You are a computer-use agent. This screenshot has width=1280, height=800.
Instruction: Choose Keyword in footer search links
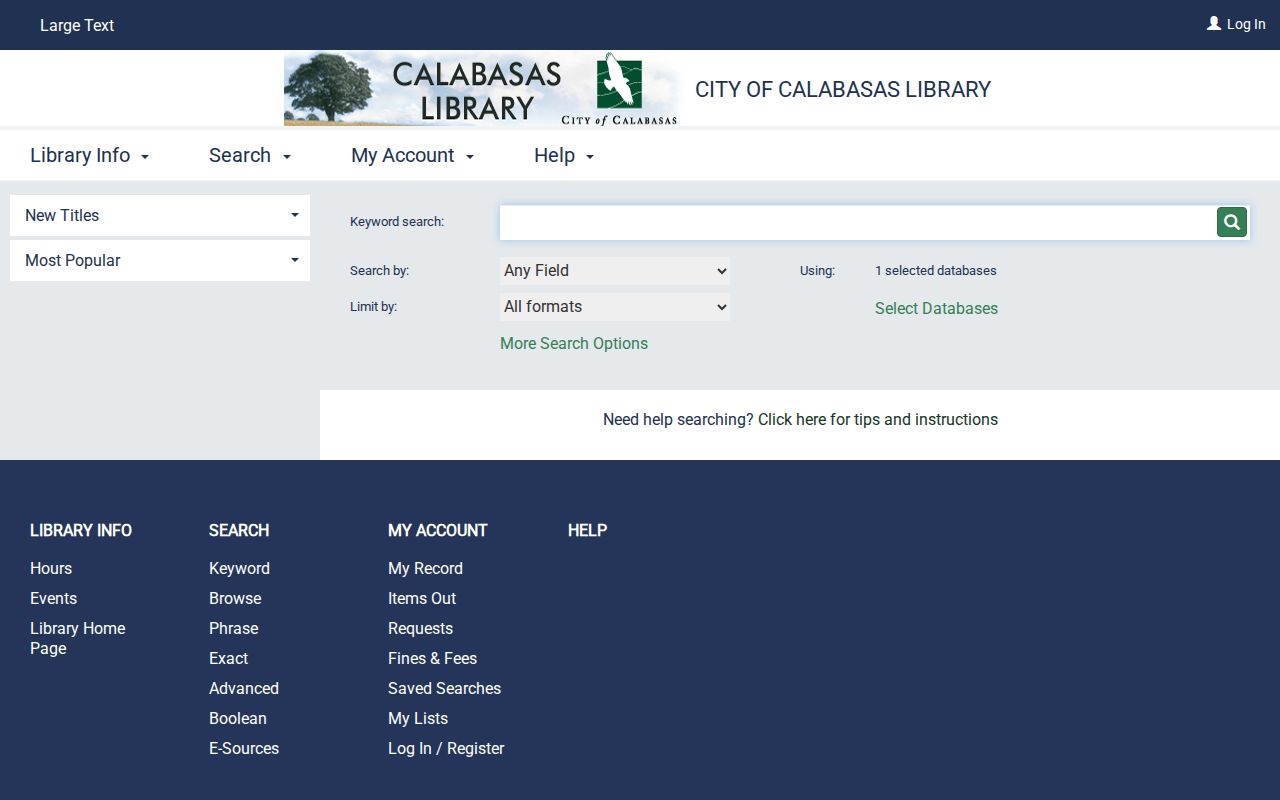(x=239, y=568)
